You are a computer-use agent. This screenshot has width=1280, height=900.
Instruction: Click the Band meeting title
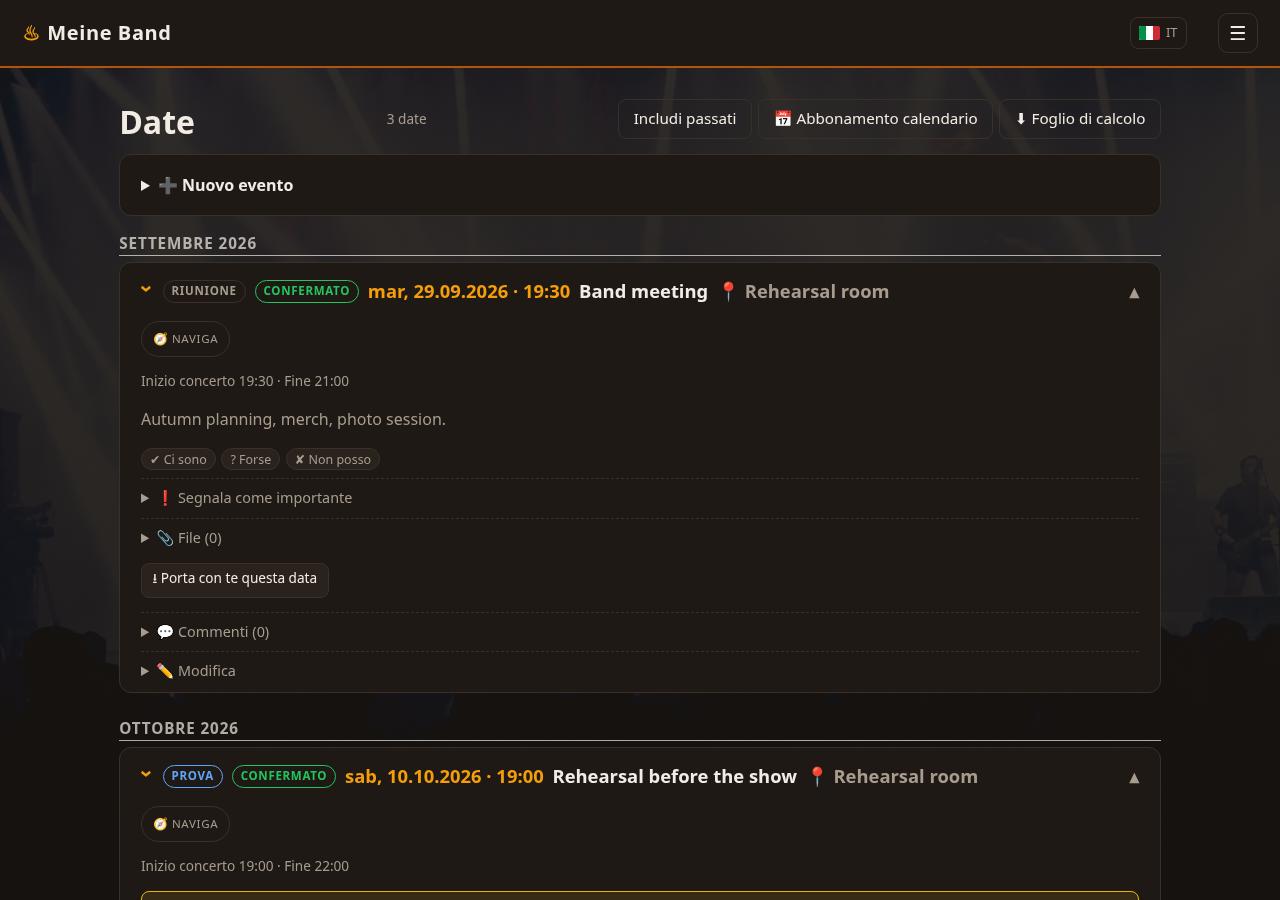[643, 292]
